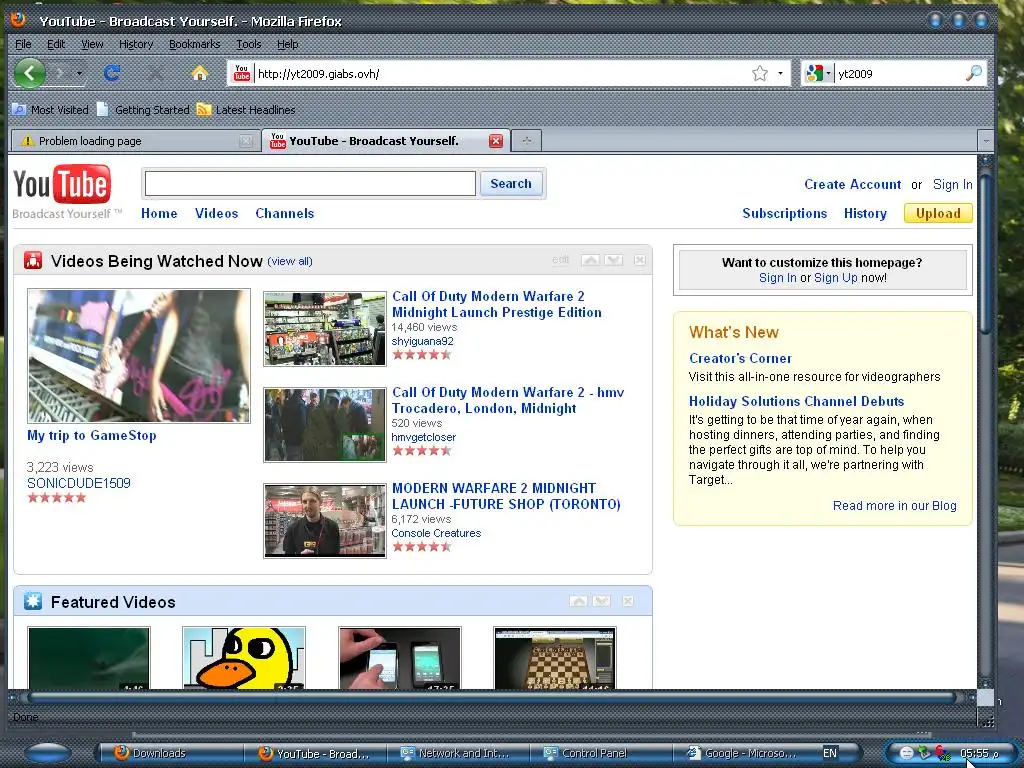Screen dimensions: 1024x768
Task: Open Subscriptions link
Action: pos(784,214)
